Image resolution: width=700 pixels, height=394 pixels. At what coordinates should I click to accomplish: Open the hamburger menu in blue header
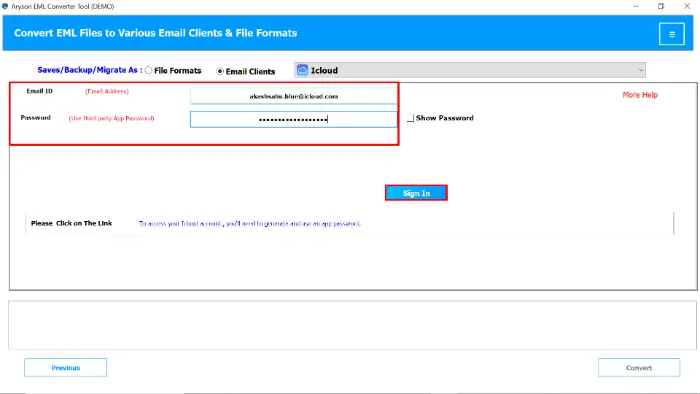(x=671, y=33)
